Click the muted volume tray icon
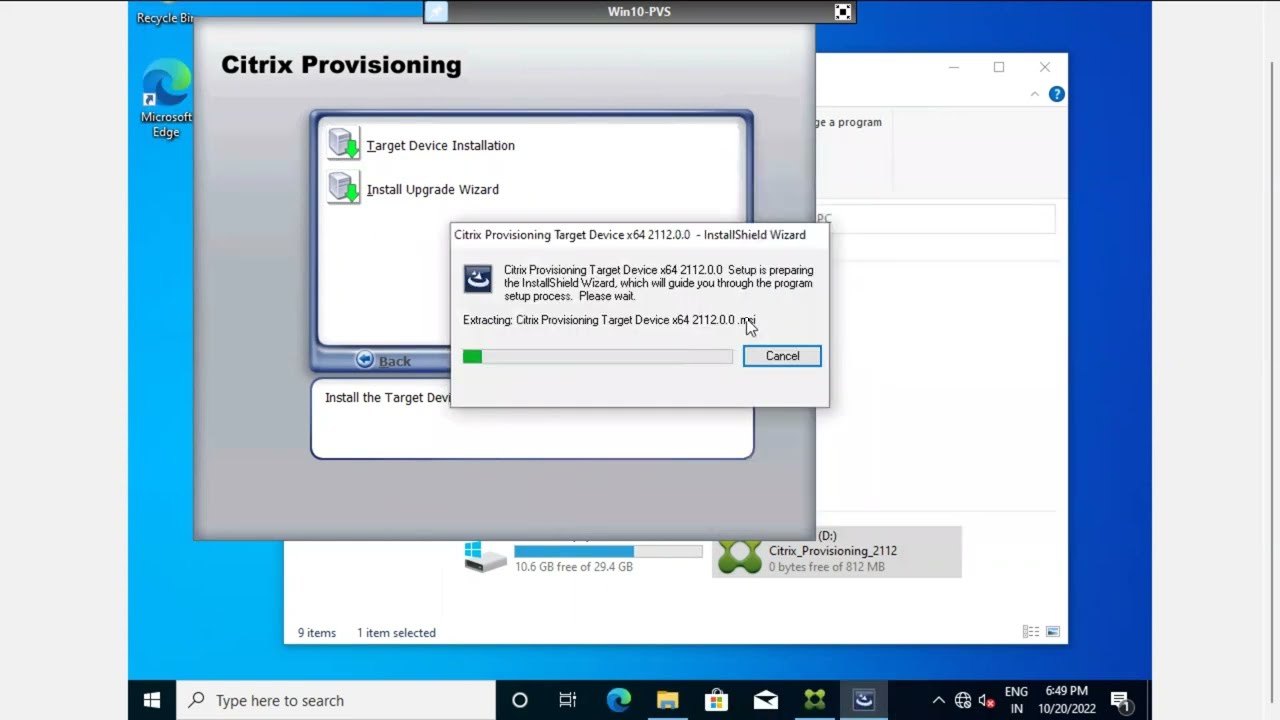This screenshot has height=720, width=1280. point(987,700)
